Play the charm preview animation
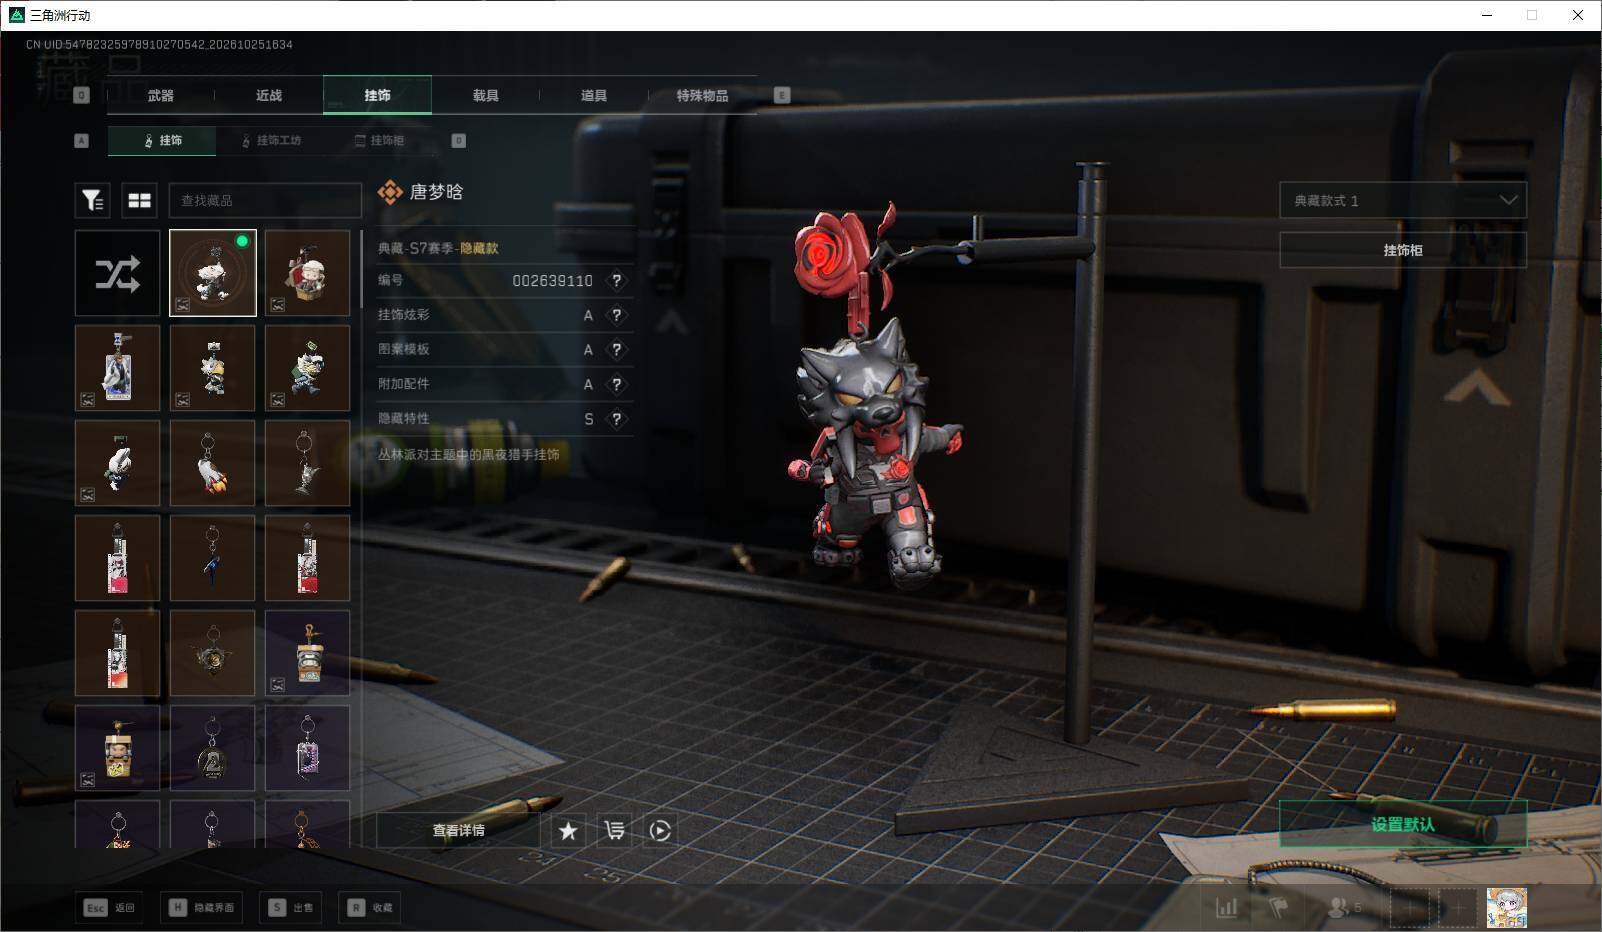This screenshot has width=1602, height=932. tap(660, 830)
